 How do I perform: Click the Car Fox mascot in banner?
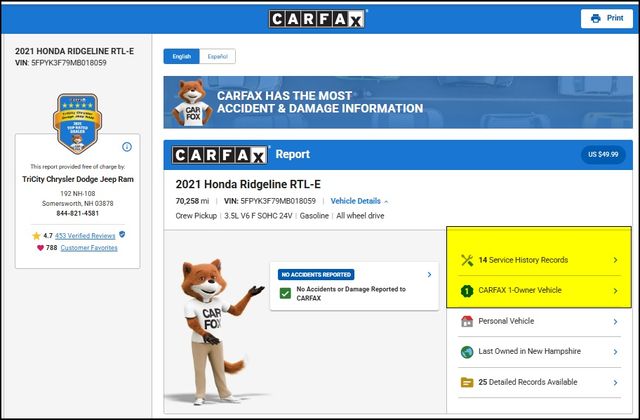point(192,102)
